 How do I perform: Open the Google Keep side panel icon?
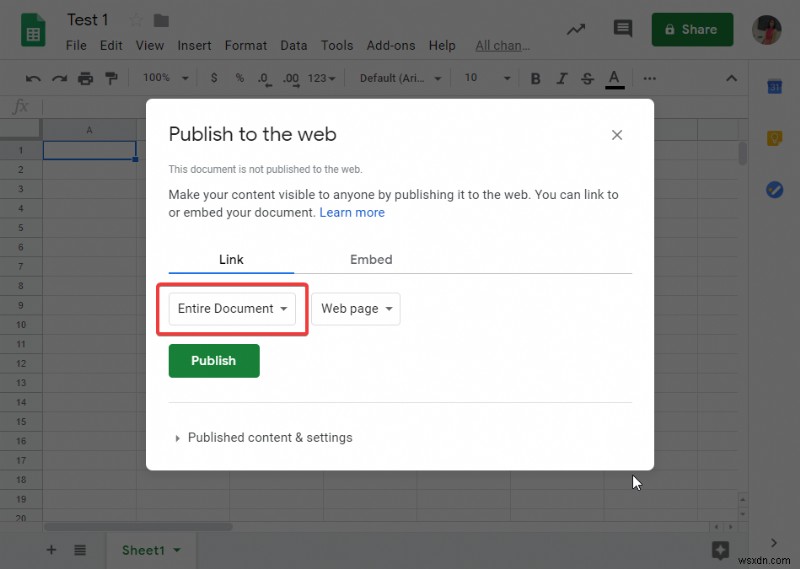(774, 138)
